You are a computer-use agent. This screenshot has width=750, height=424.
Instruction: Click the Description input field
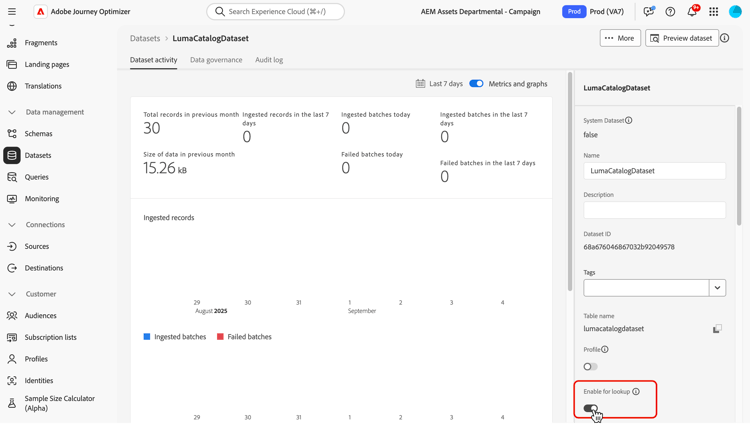tap(654, 210)
